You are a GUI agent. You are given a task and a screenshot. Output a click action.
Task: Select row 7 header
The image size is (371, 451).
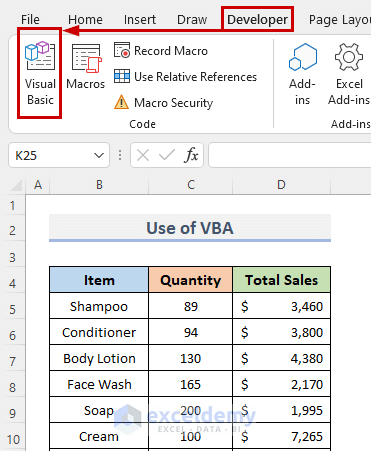click(13, 361)
